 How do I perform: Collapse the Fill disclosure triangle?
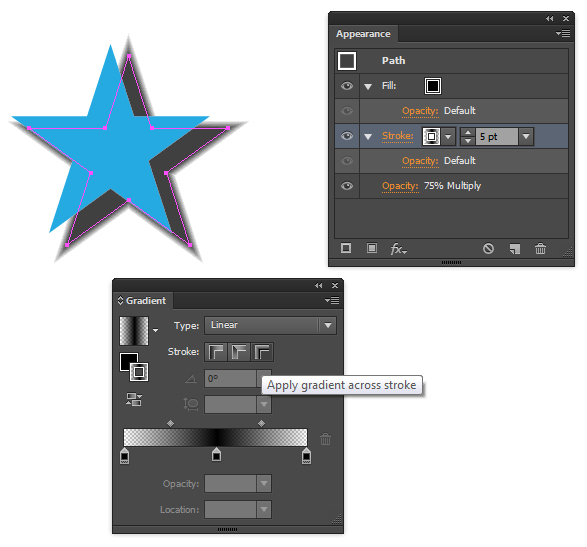[368, 86]
